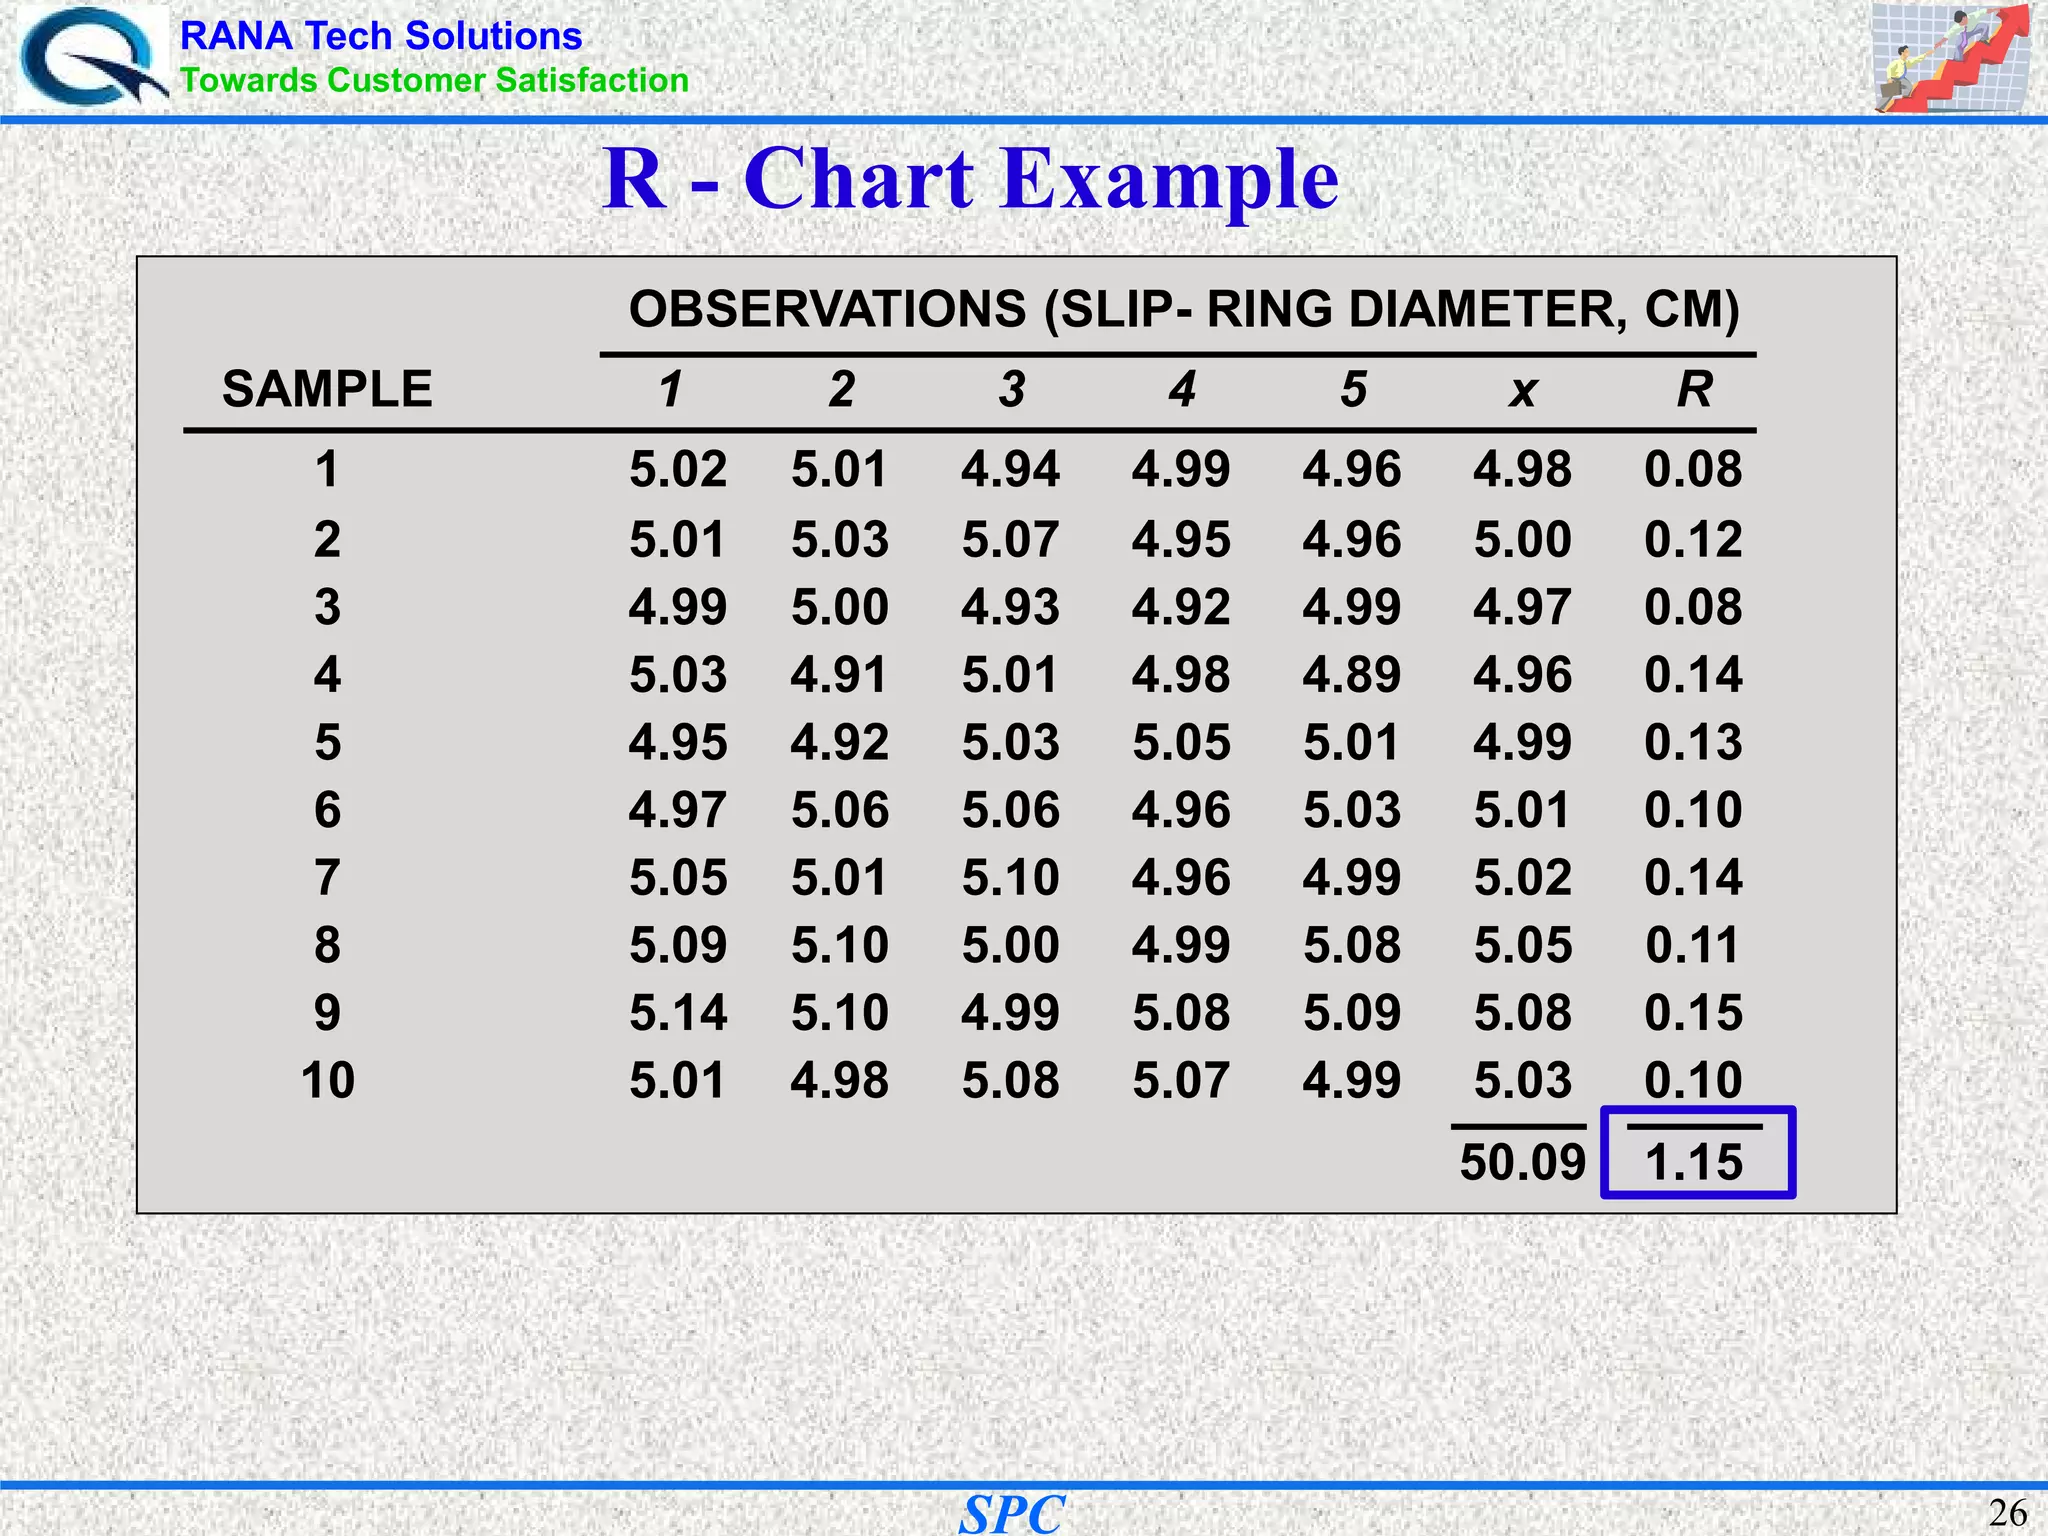Click the RANA Tech Solutions logo icon

click(x=92, y=57)
